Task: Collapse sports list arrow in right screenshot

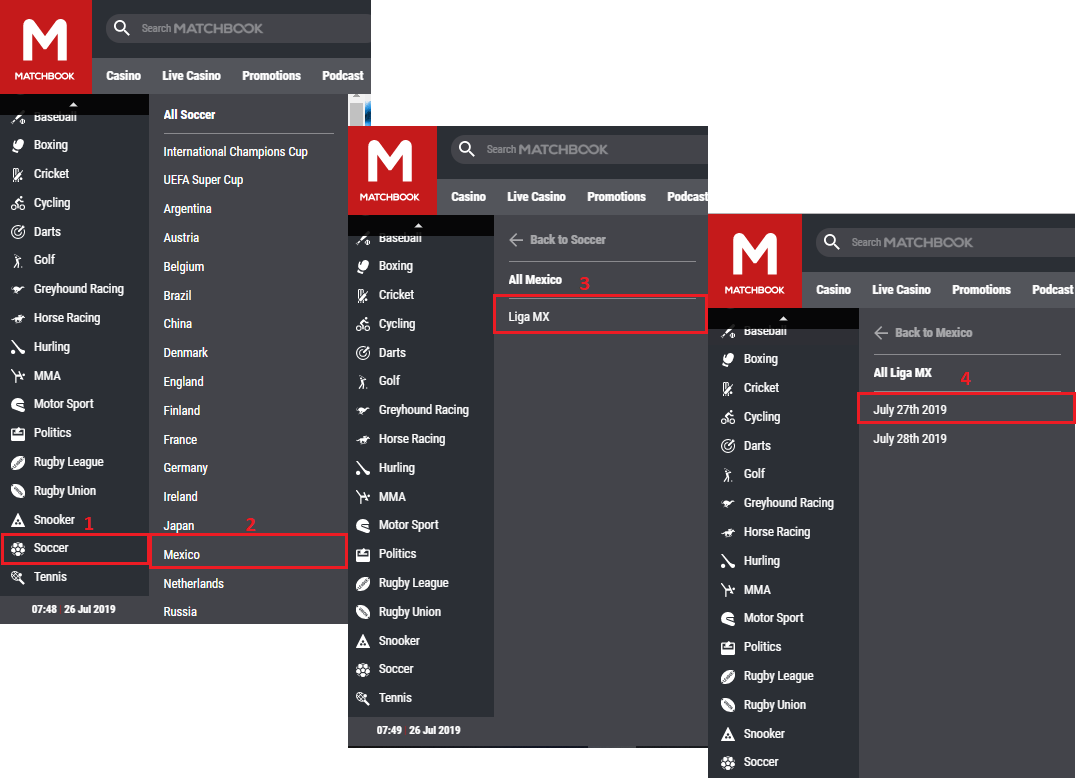Action: coord(783,318)
